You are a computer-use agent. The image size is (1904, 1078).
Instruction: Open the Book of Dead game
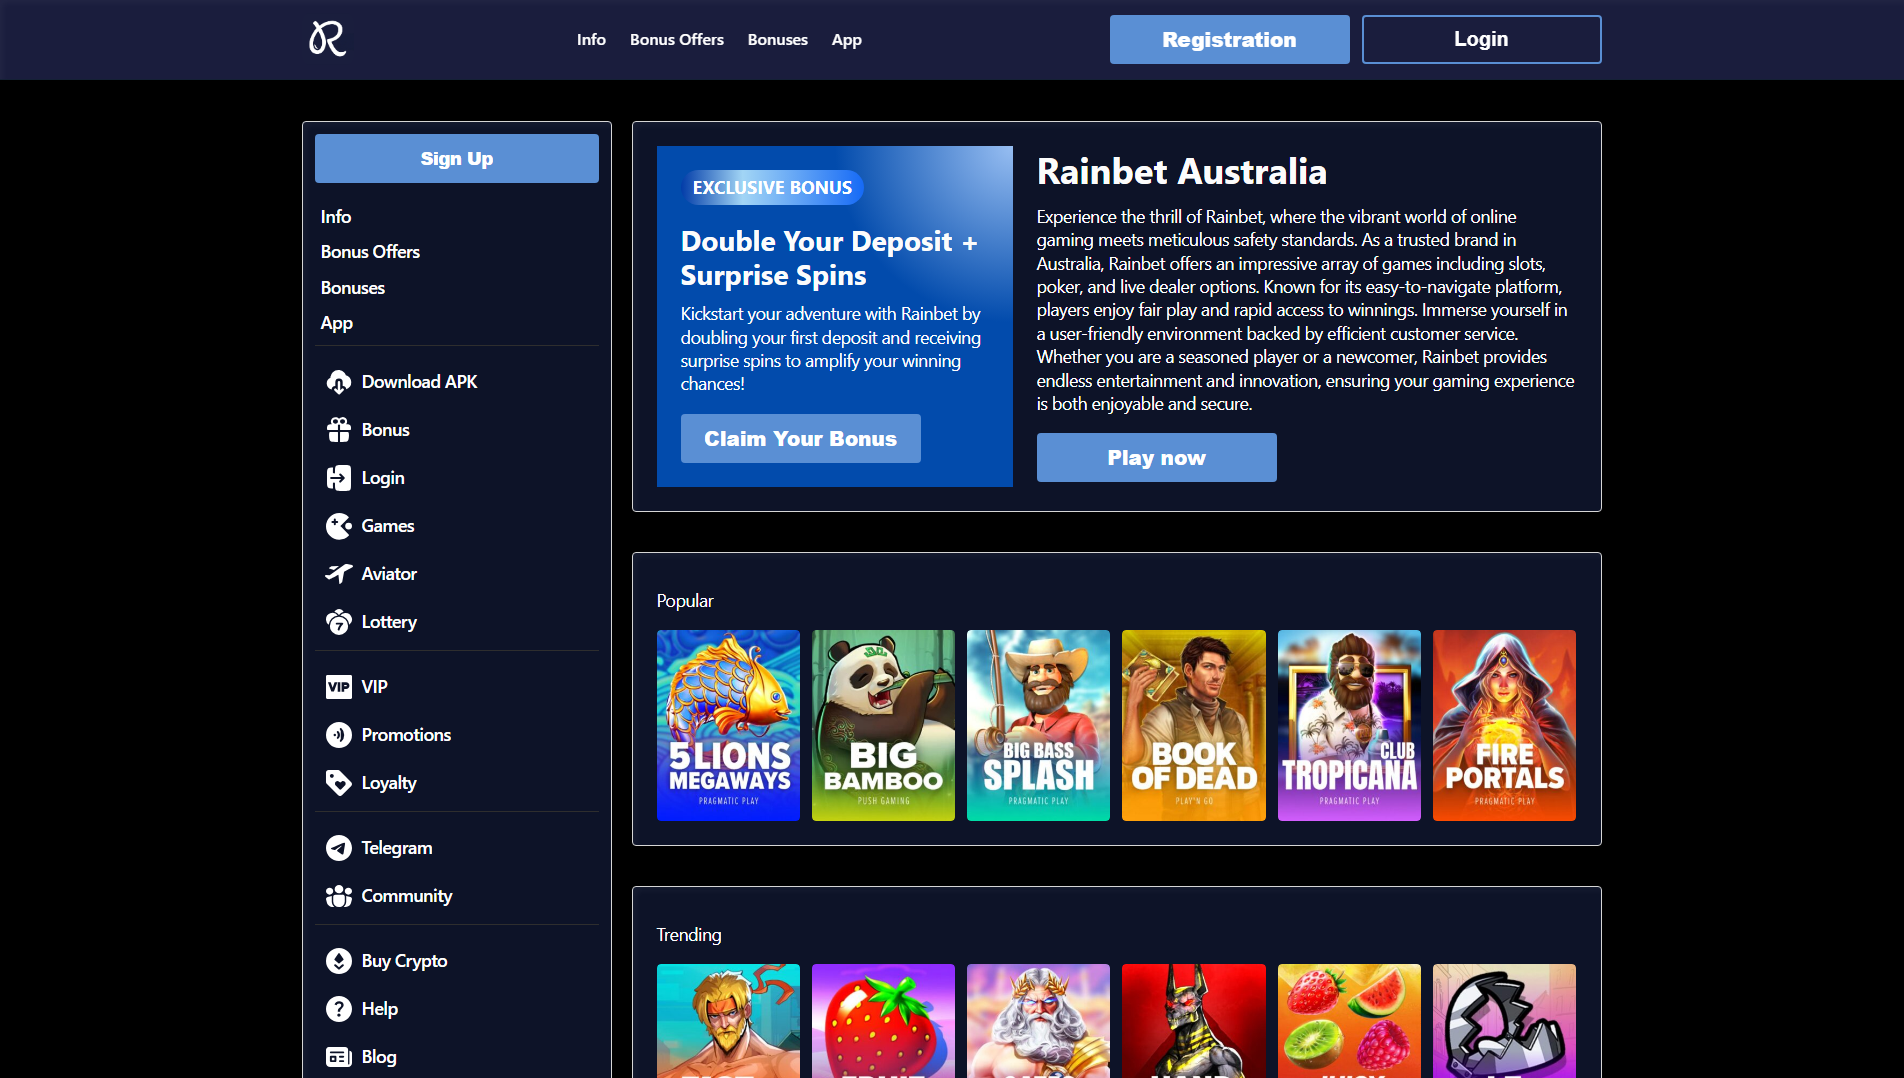pos(1194,725)
